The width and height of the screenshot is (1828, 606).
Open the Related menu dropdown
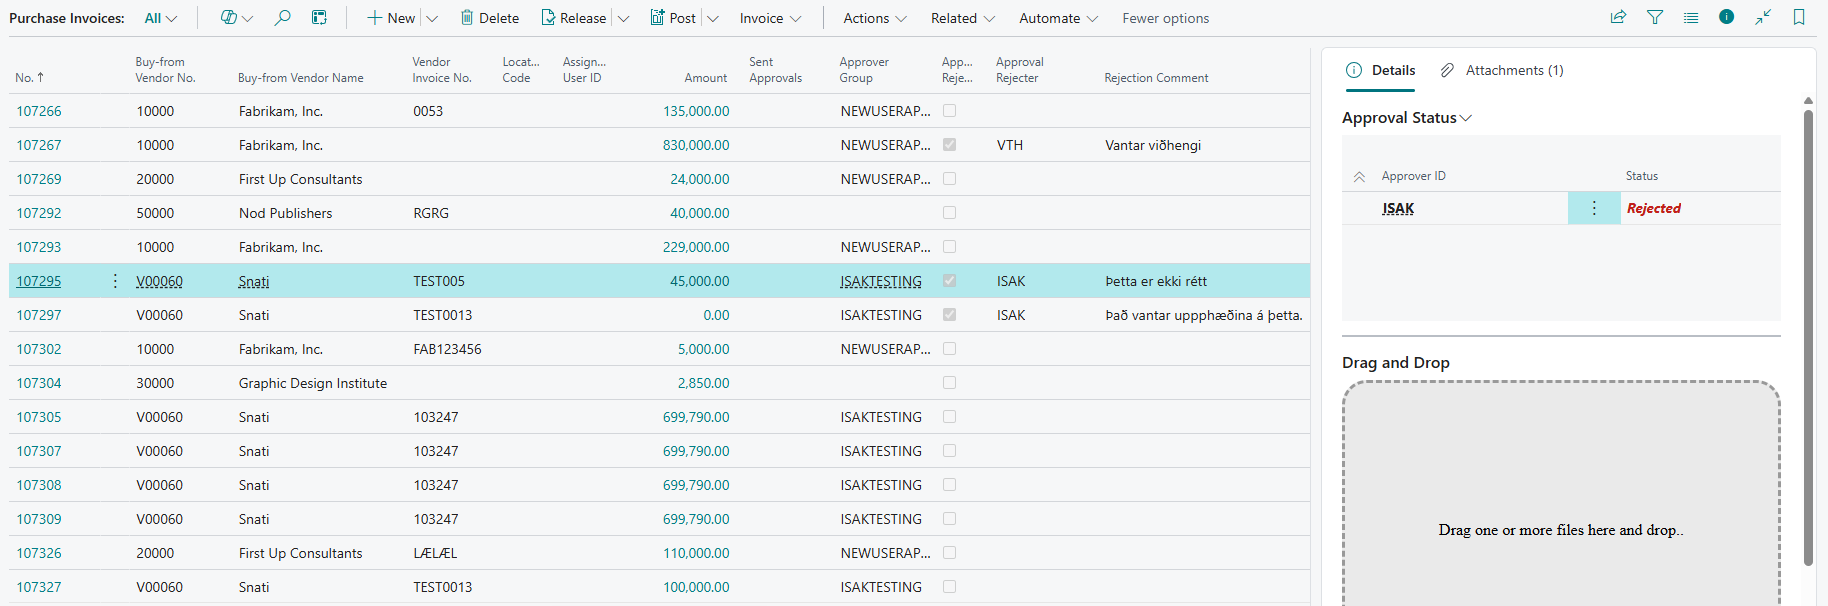[x=963, y=18]
